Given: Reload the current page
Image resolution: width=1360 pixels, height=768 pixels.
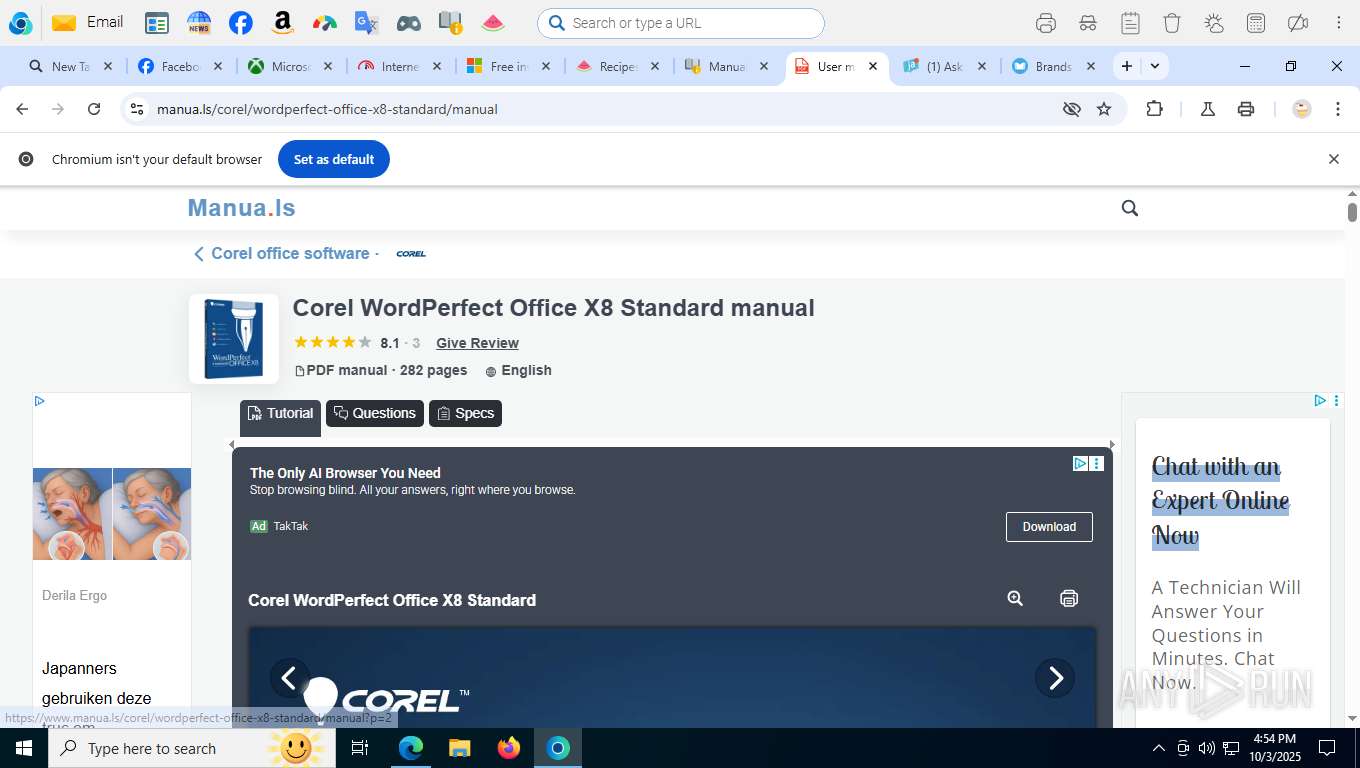Looking at the screenshot, I should (x=94, y=109).
